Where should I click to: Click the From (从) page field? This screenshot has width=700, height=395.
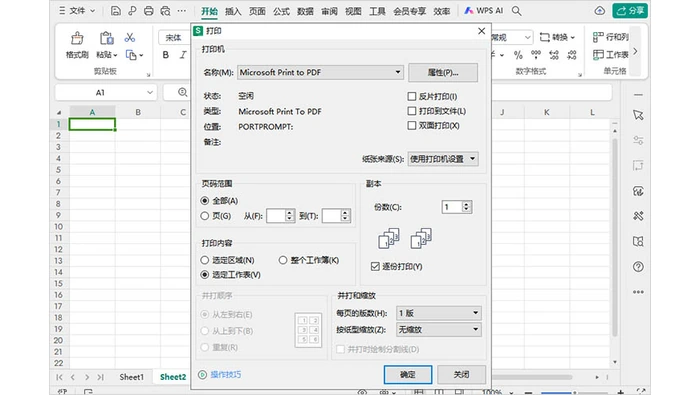[276, 216]
